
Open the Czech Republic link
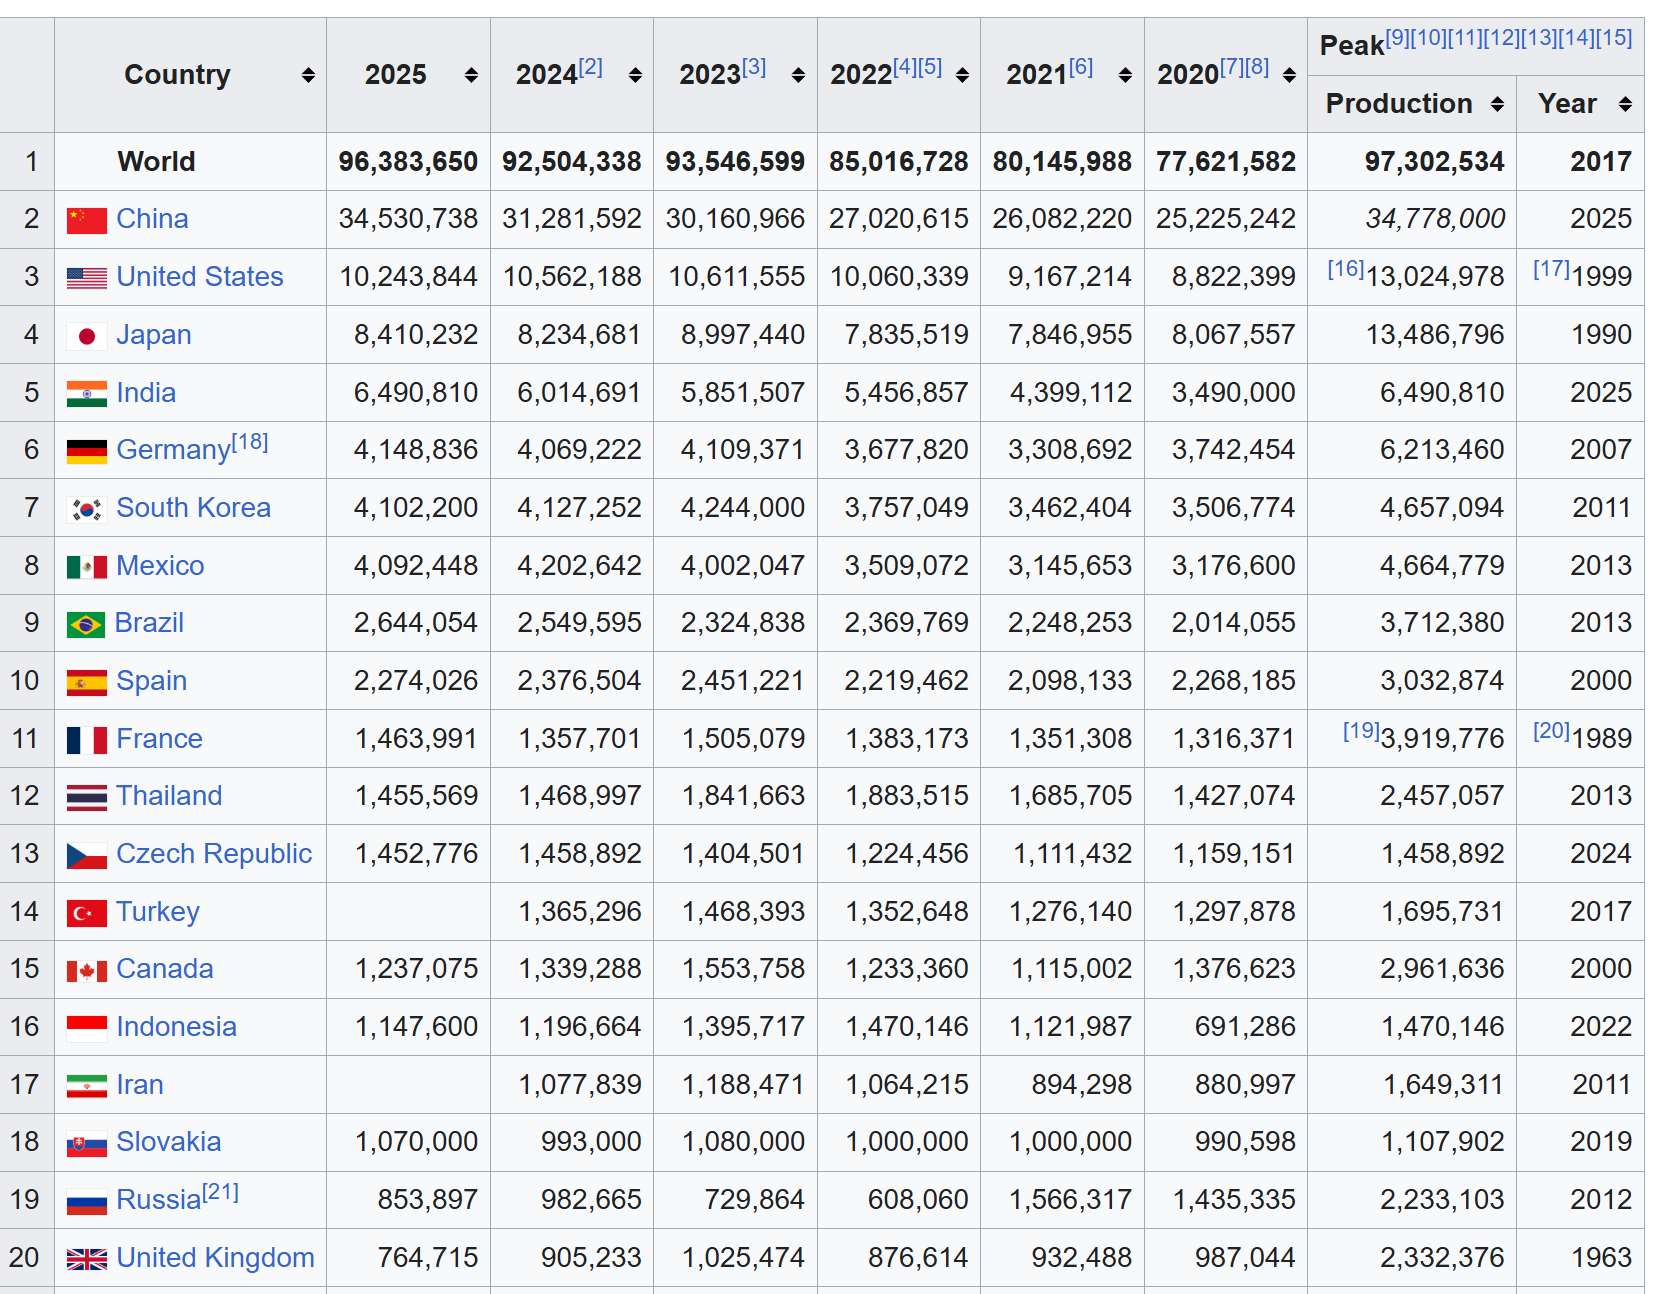click(x=214, y=854)
